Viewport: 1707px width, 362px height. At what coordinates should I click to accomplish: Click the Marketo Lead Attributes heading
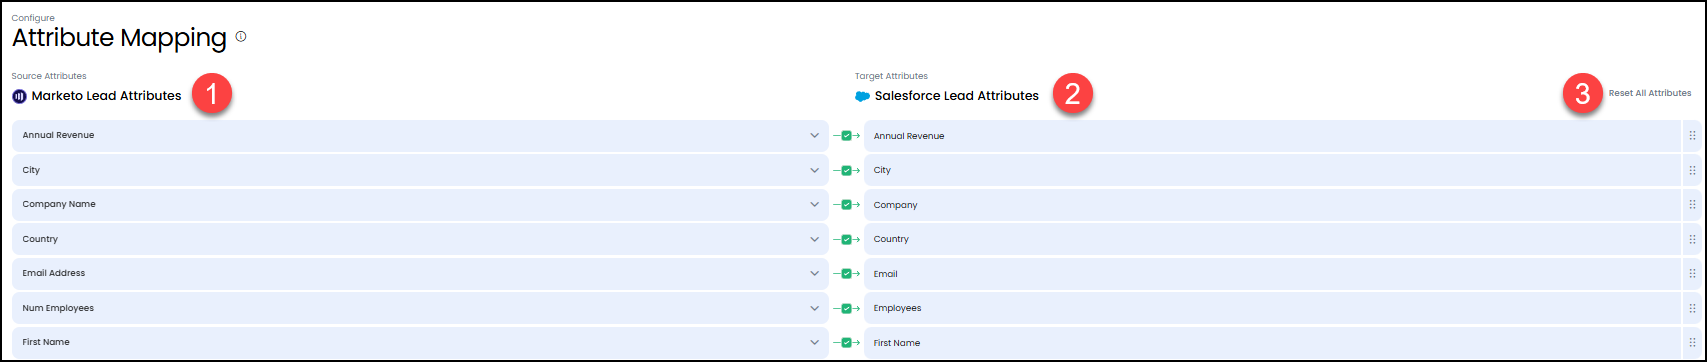point(106,96)
